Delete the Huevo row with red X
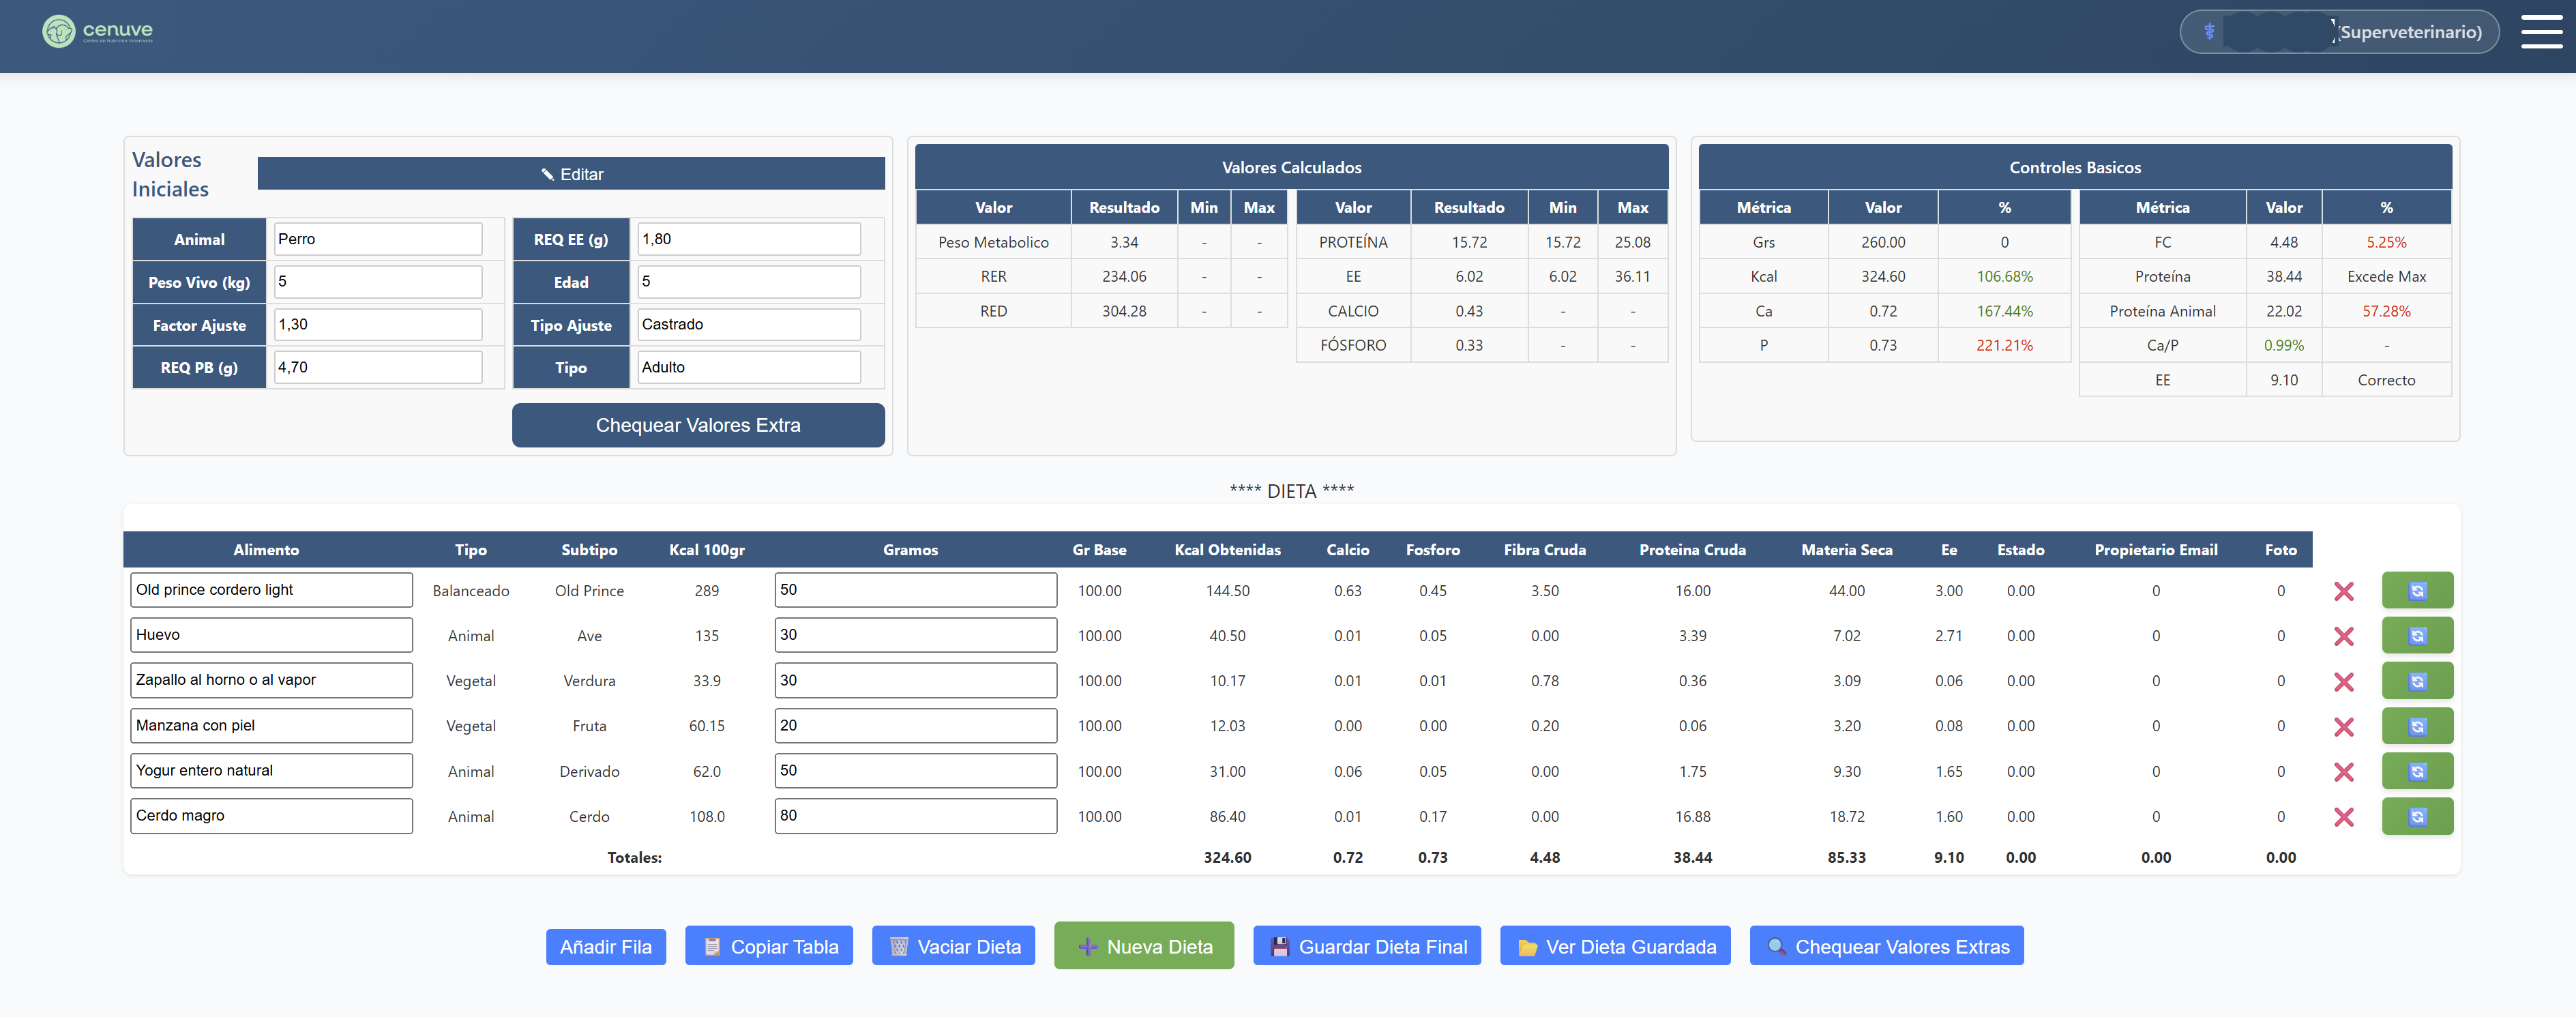Viewport: 2576px width, 1017px height. 2343,636
